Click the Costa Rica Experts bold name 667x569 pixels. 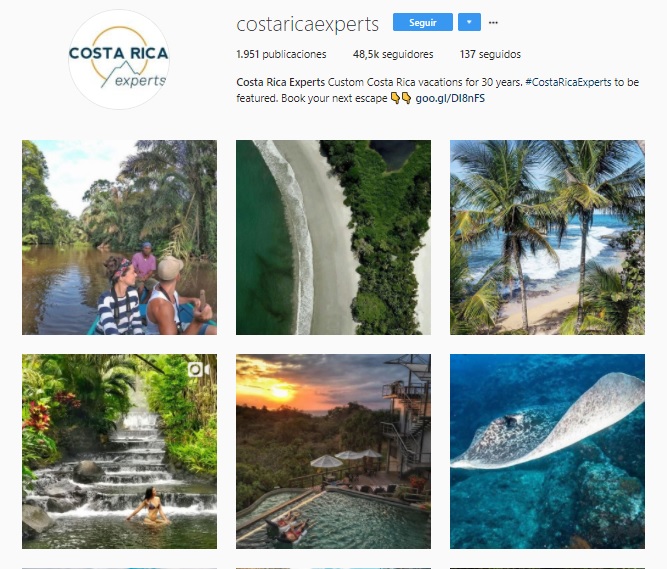(x=280, y=82)
